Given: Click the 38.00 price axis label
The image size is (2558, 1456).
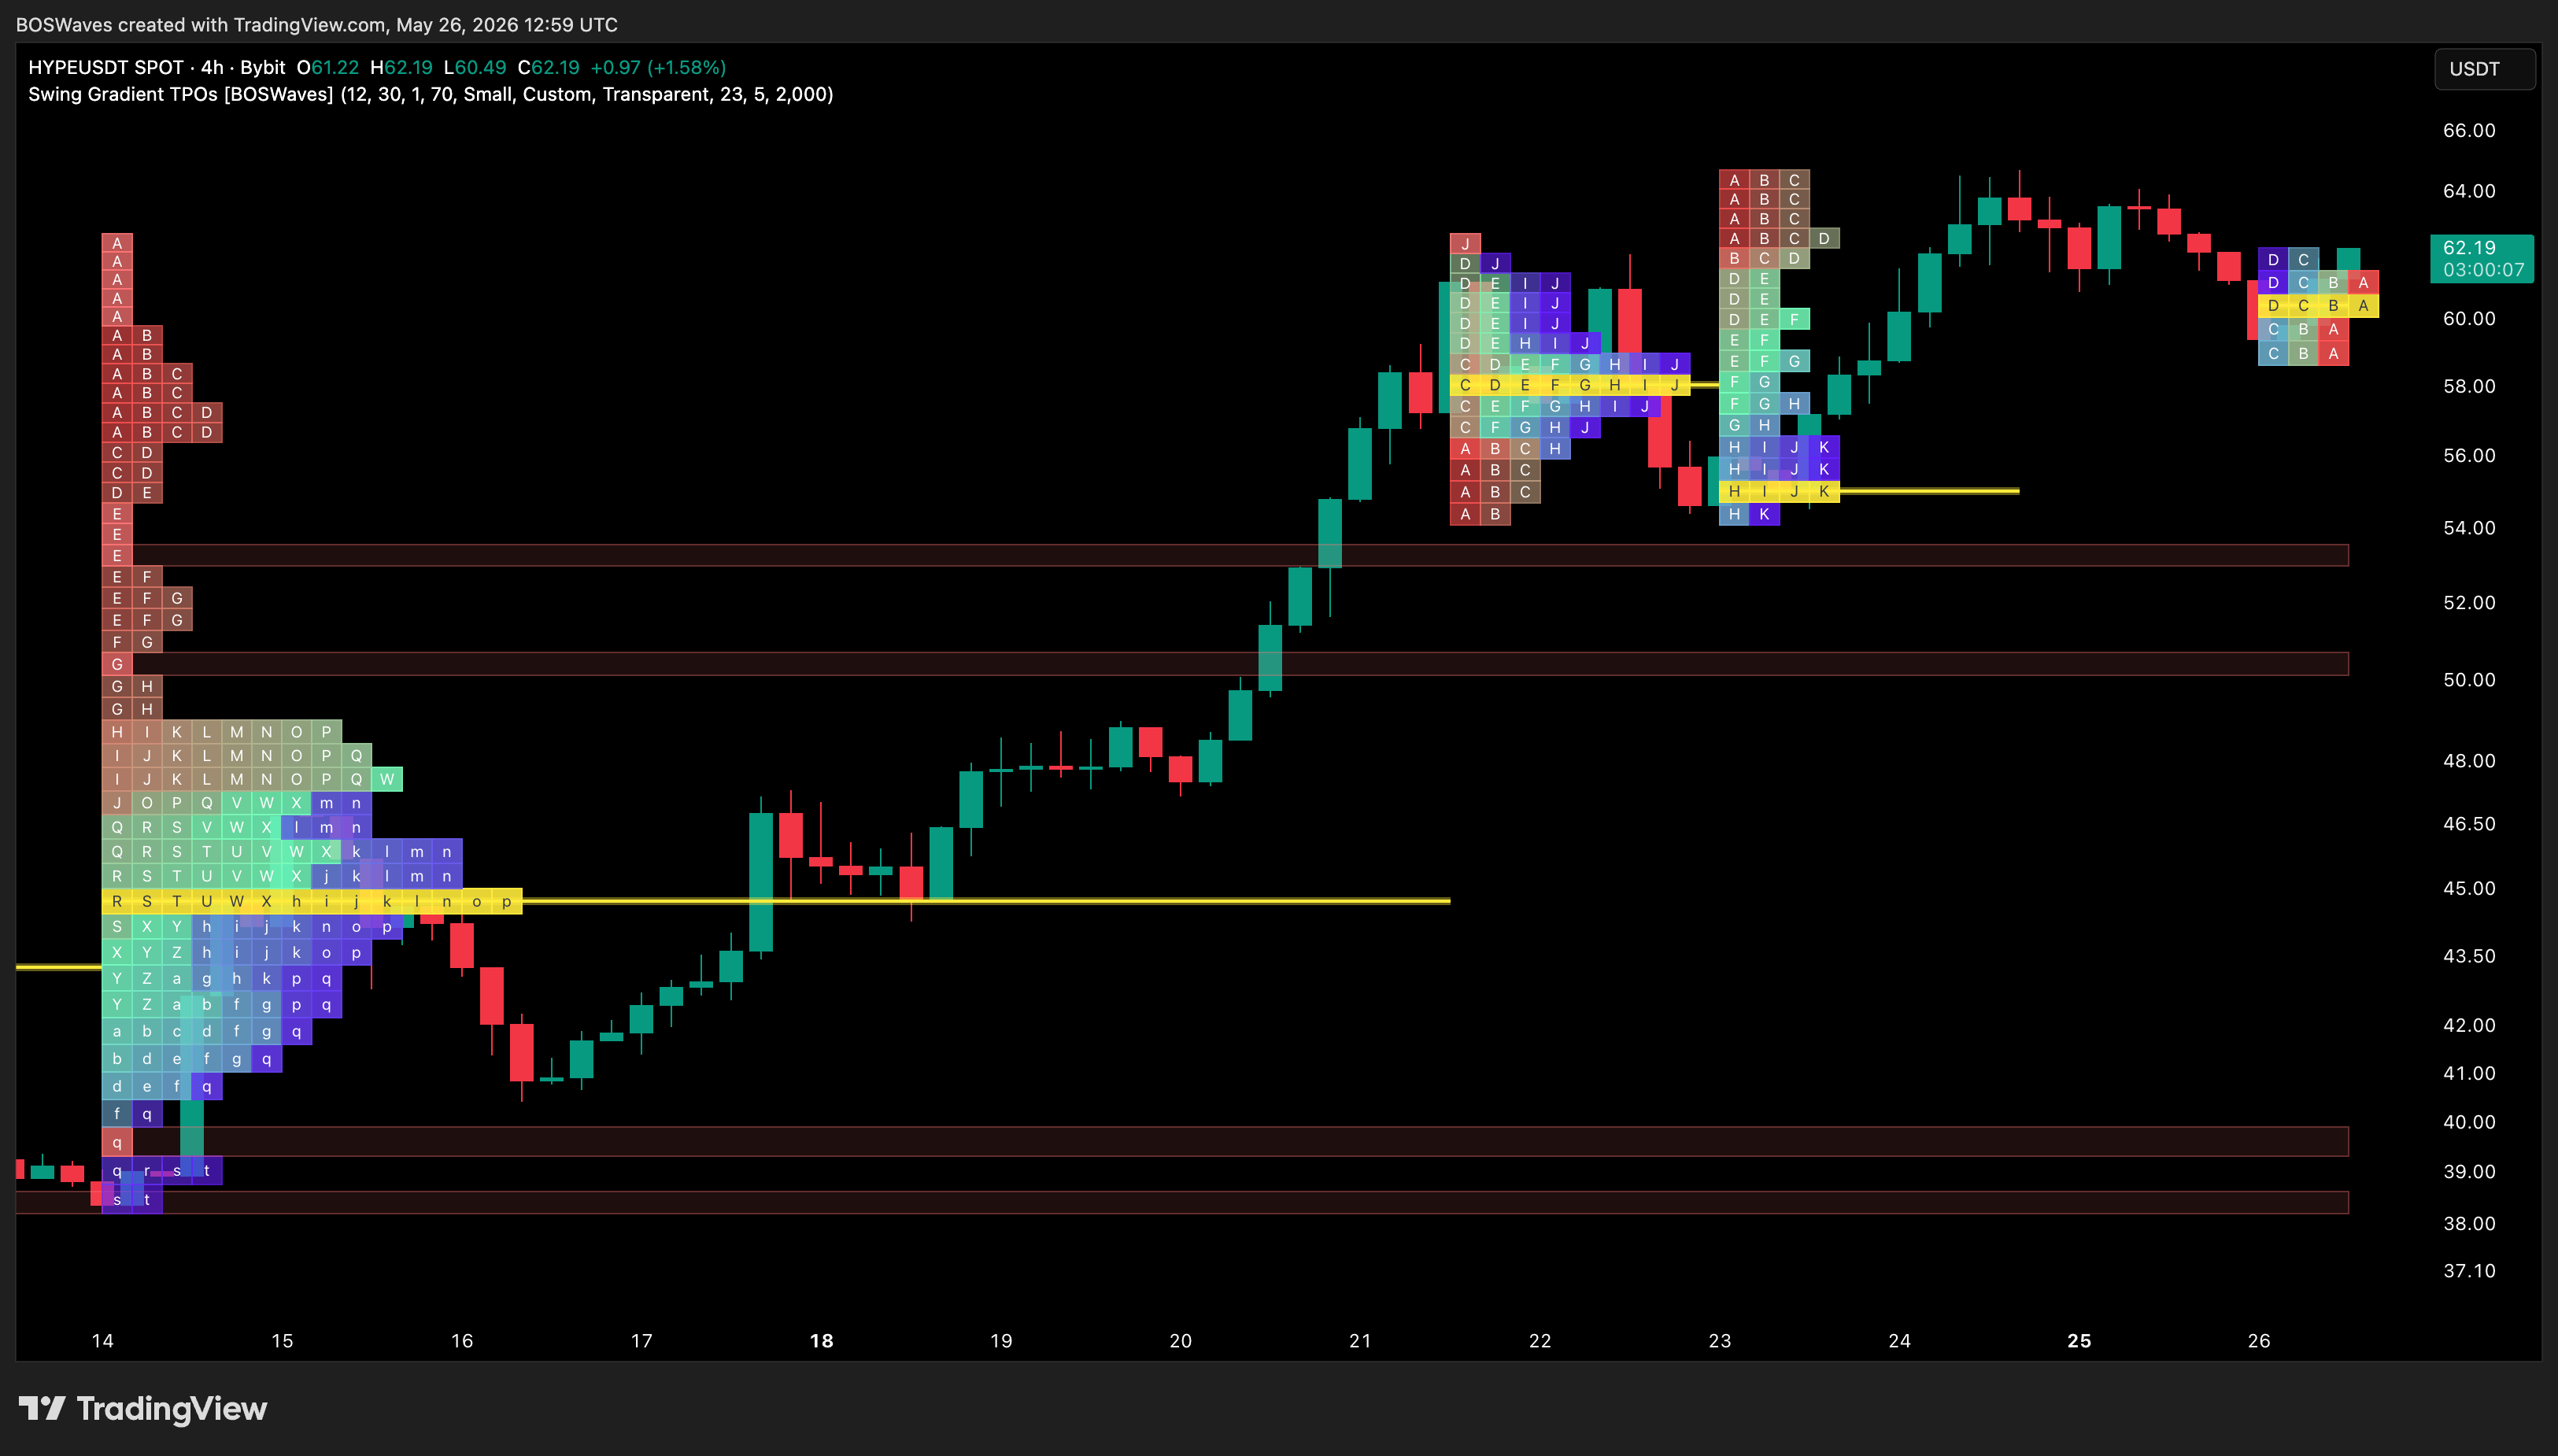Looking at the screenshot, I should coord(2469,1223).
